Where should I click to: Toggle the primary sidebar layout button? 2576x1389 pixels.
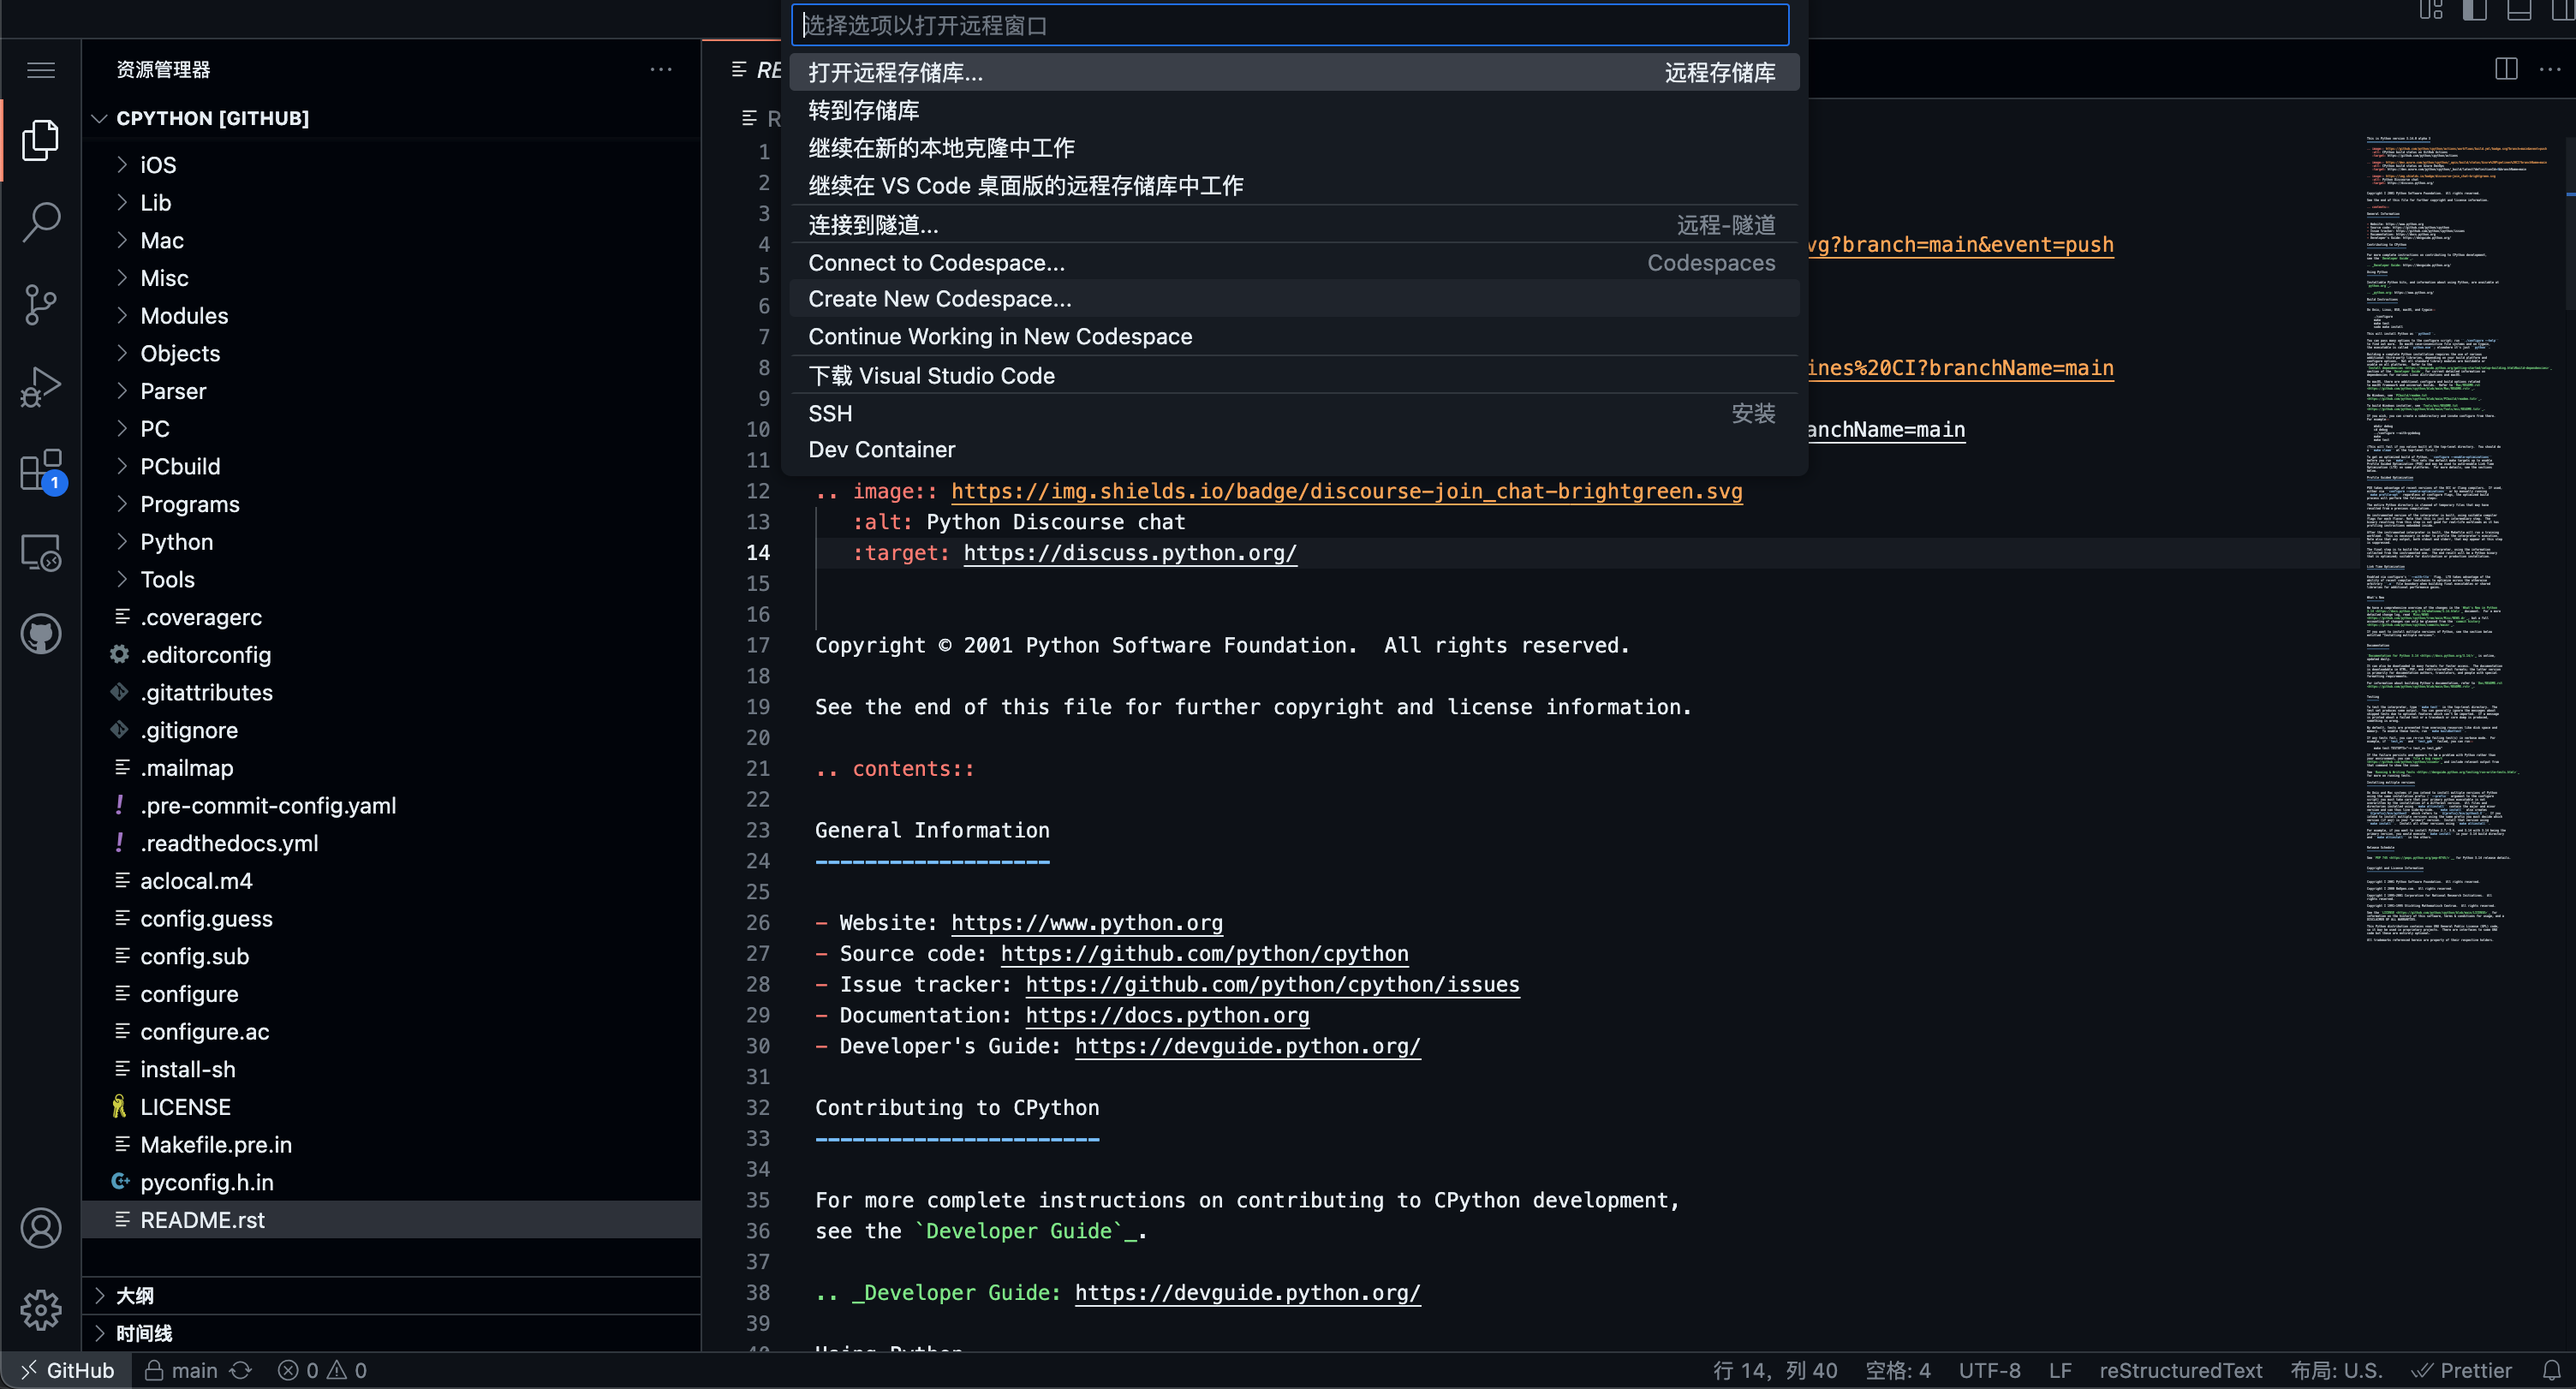2474,11
